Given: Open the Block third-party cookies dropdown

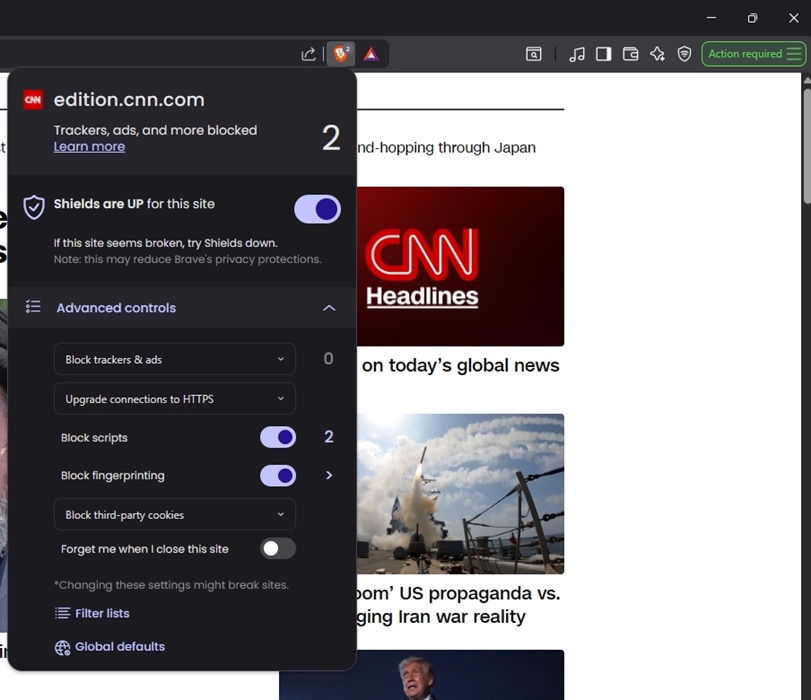Looking at the screenshot, I should 174,515.
